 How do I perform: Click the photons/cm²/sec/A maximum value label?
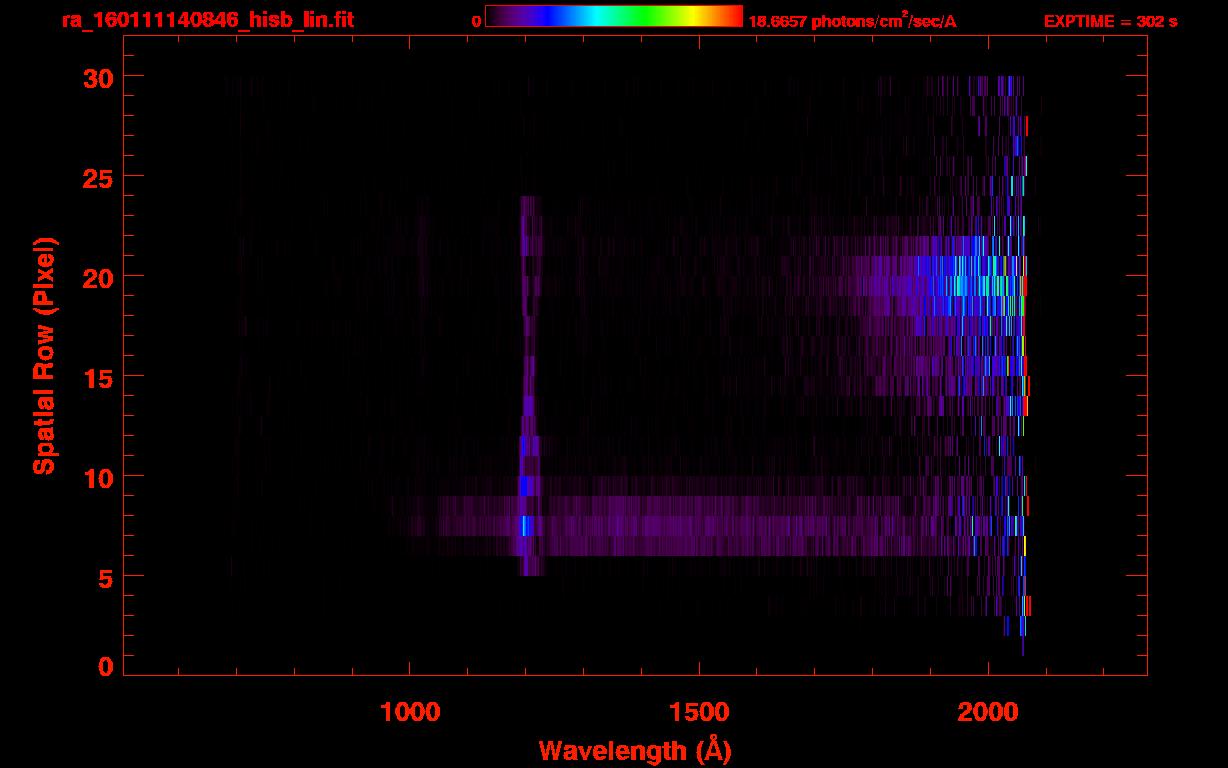click(852, 21)
